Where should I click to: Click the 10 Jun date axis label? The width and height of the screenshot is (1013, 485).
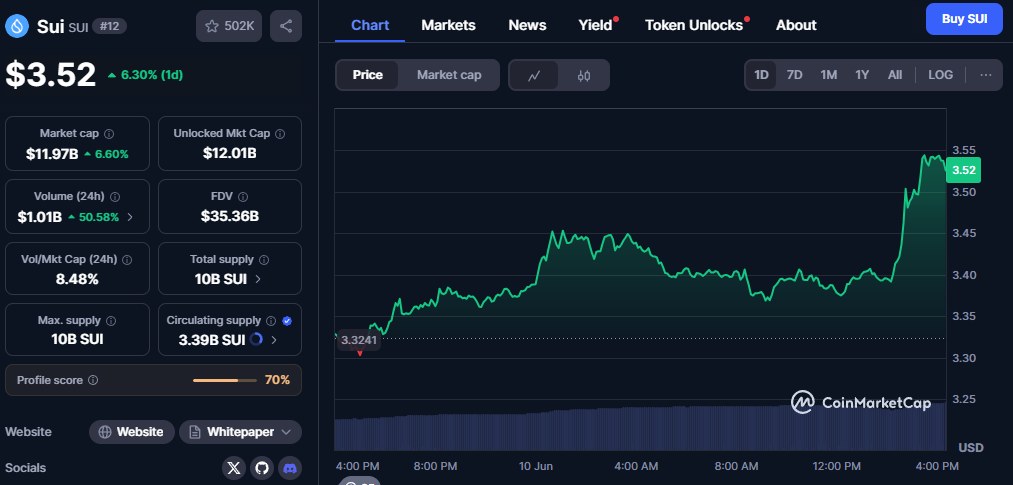(536, 466)
